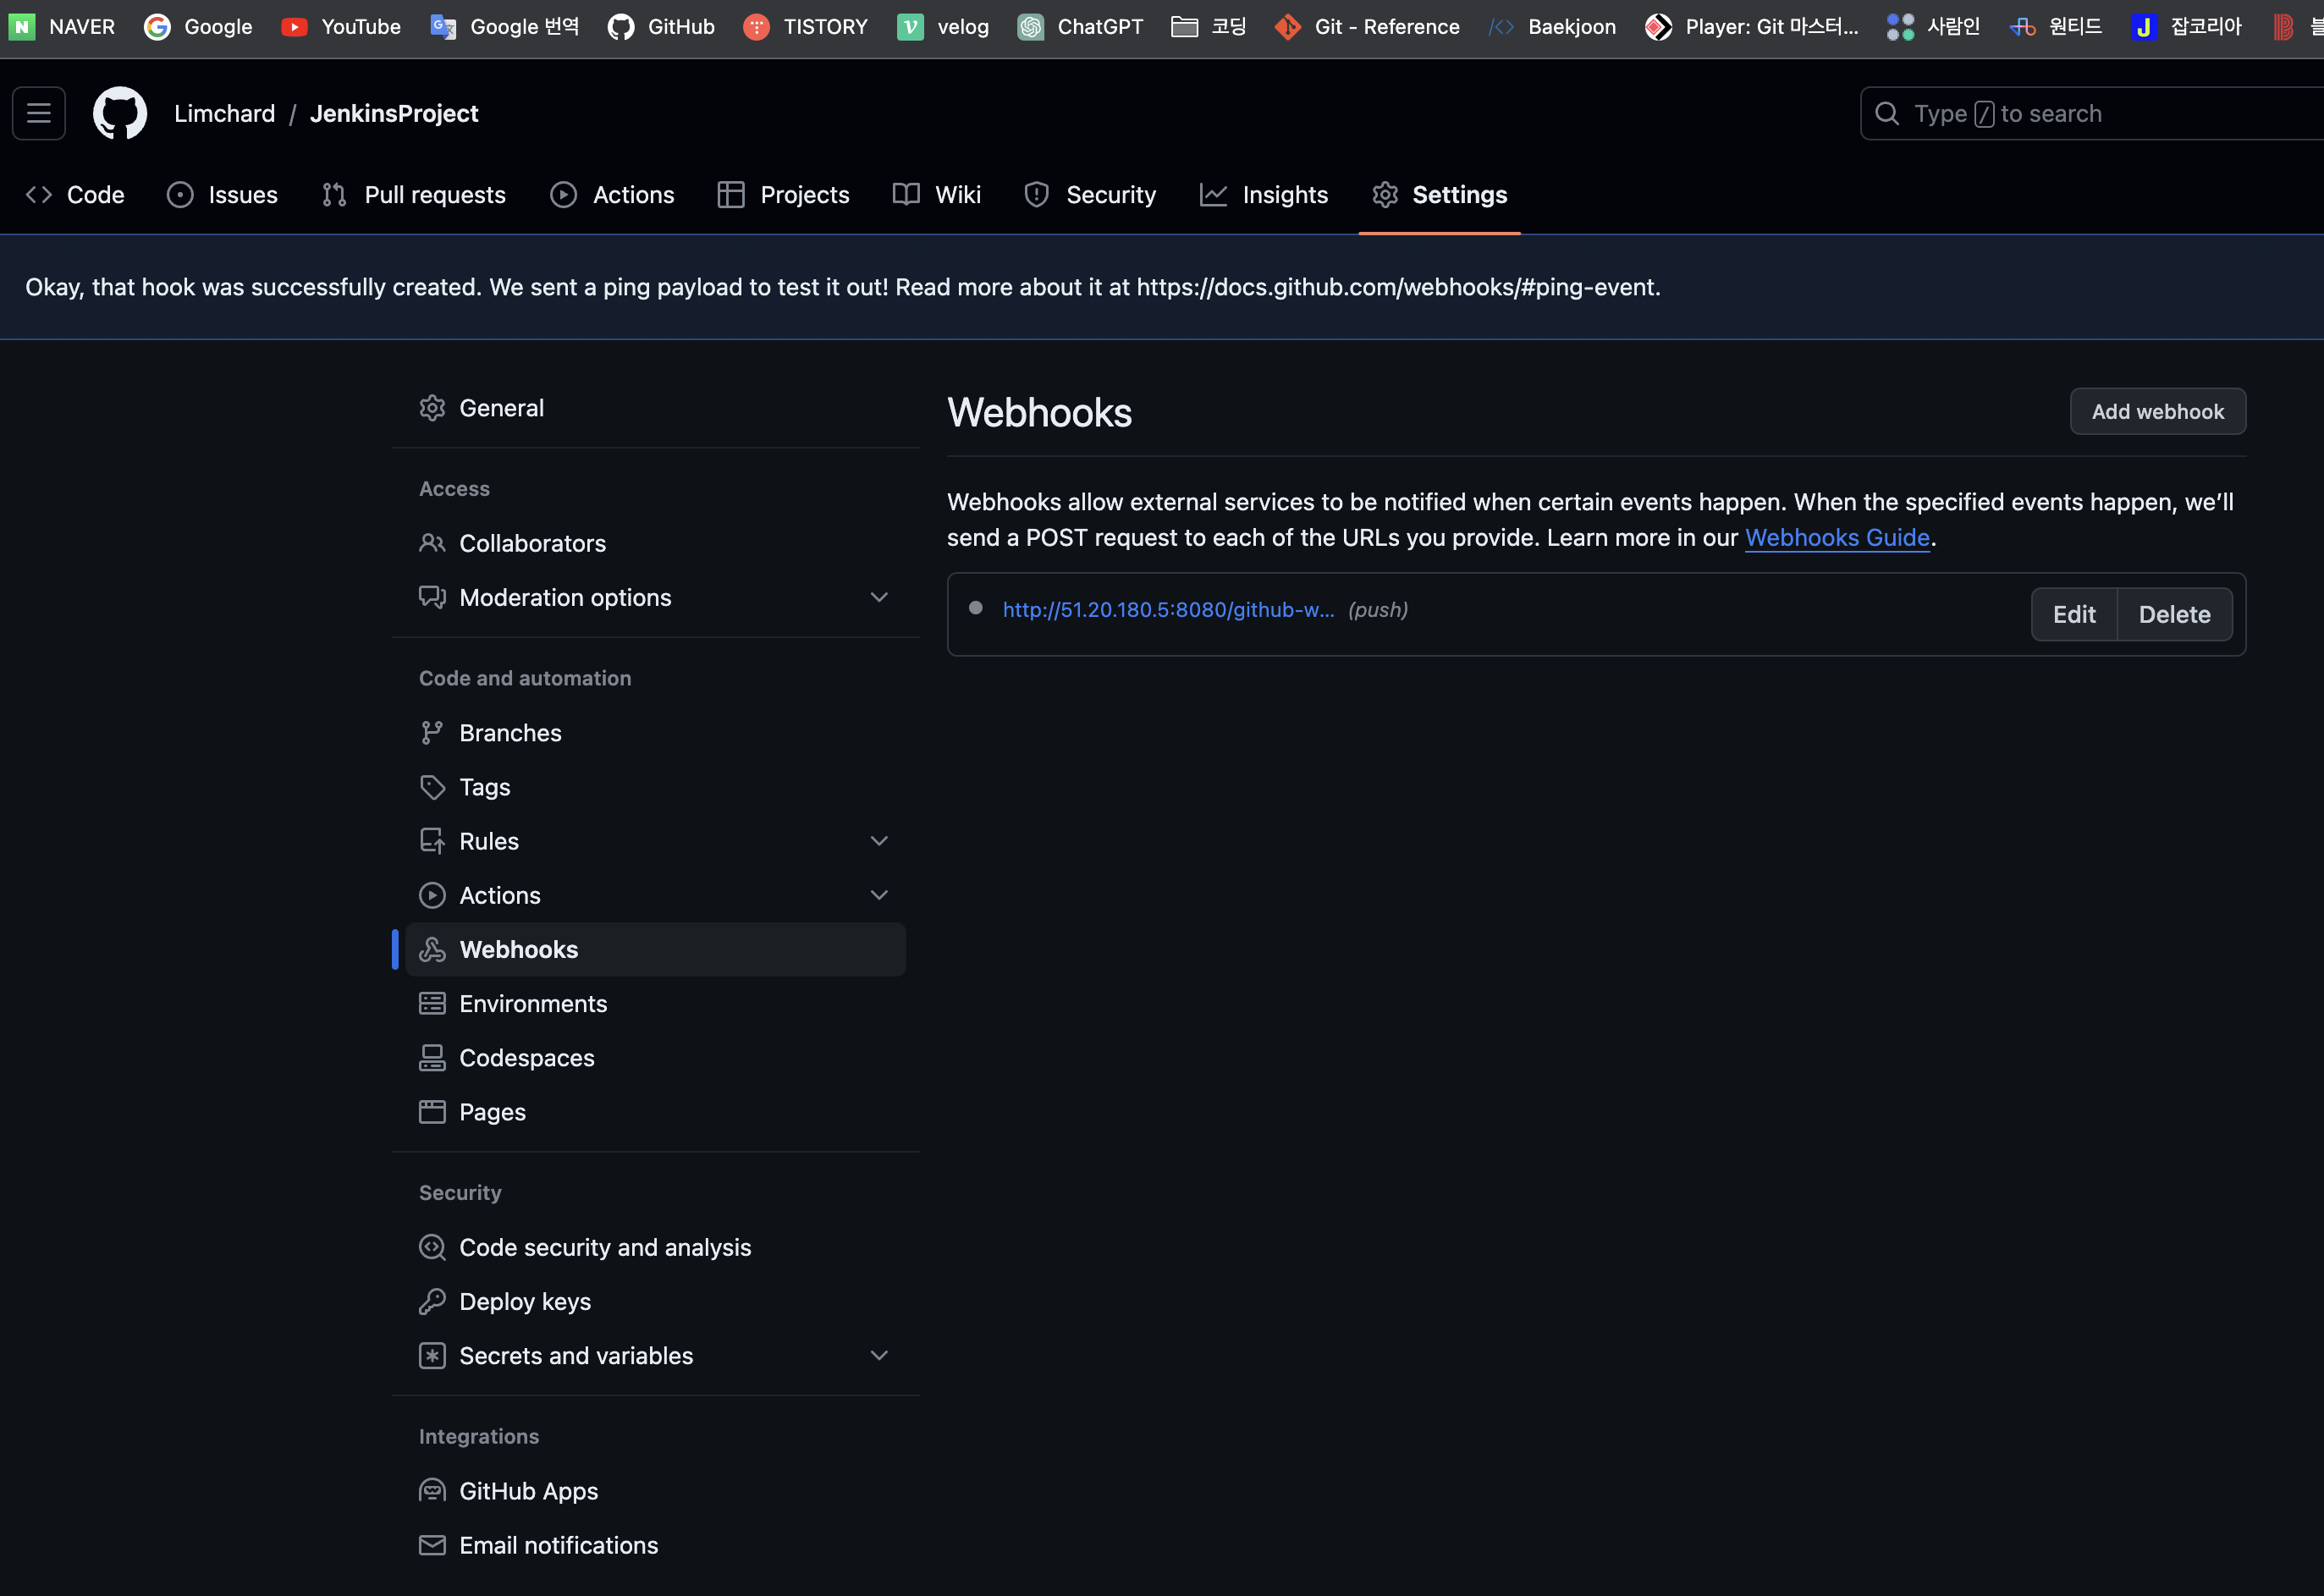This screenshot has height=1596, width=2324.
Task: Go to Branches settings page
Action: click(510, 733)
